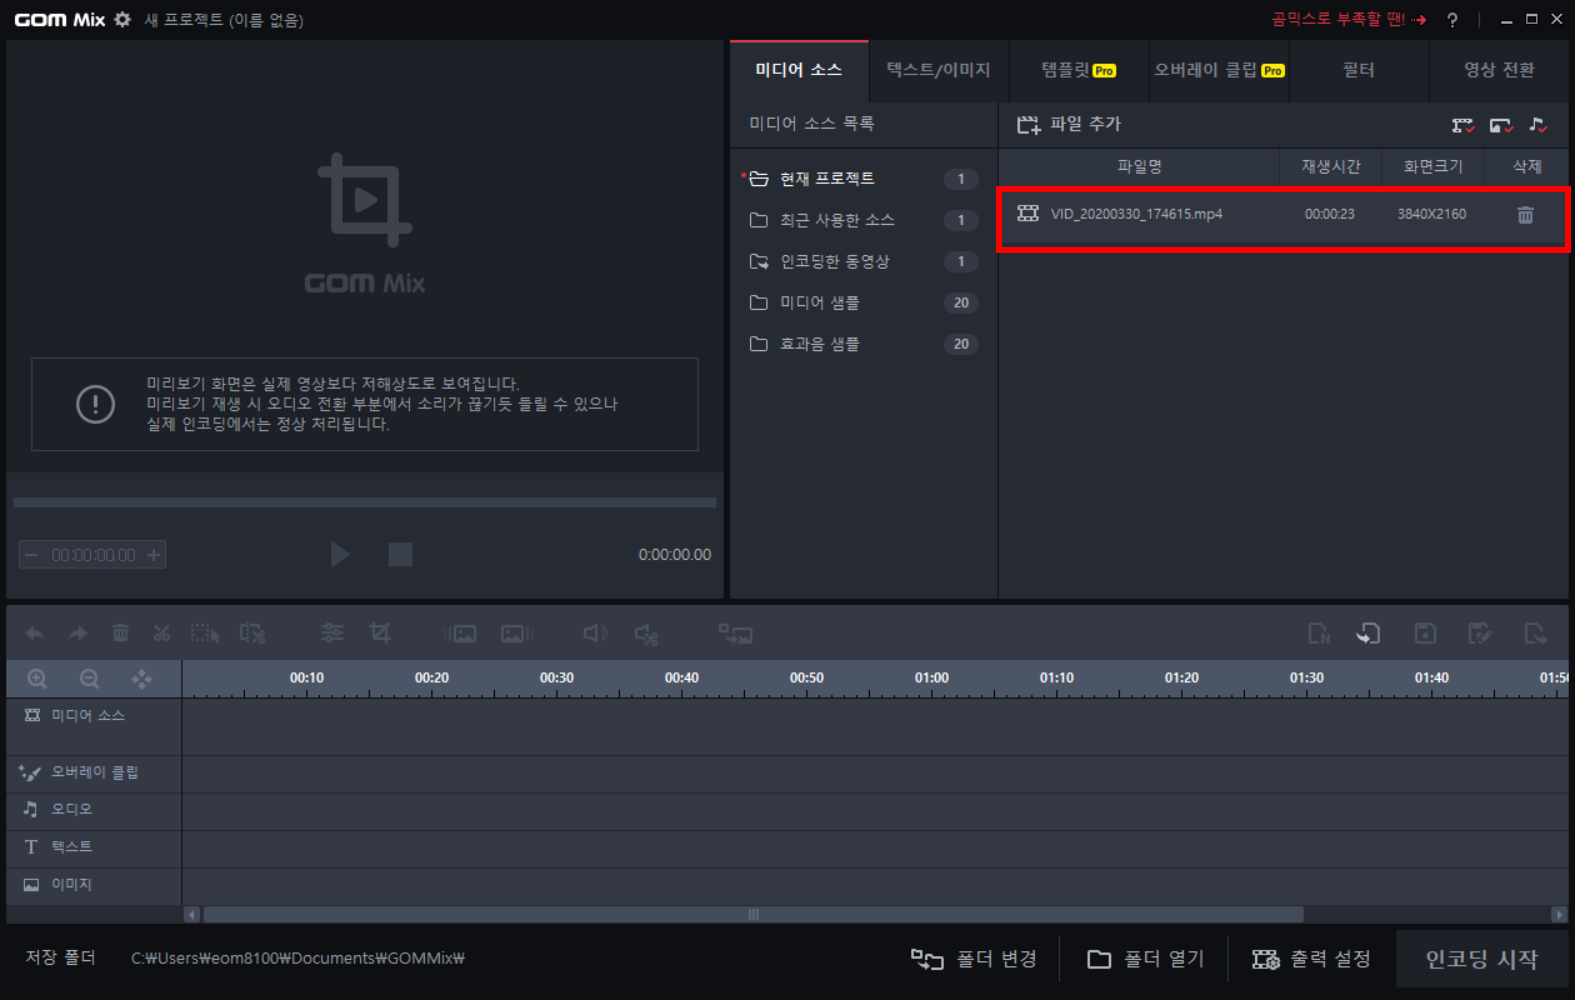Toggle audio music-note file filter

click(x=1538, y=125)
